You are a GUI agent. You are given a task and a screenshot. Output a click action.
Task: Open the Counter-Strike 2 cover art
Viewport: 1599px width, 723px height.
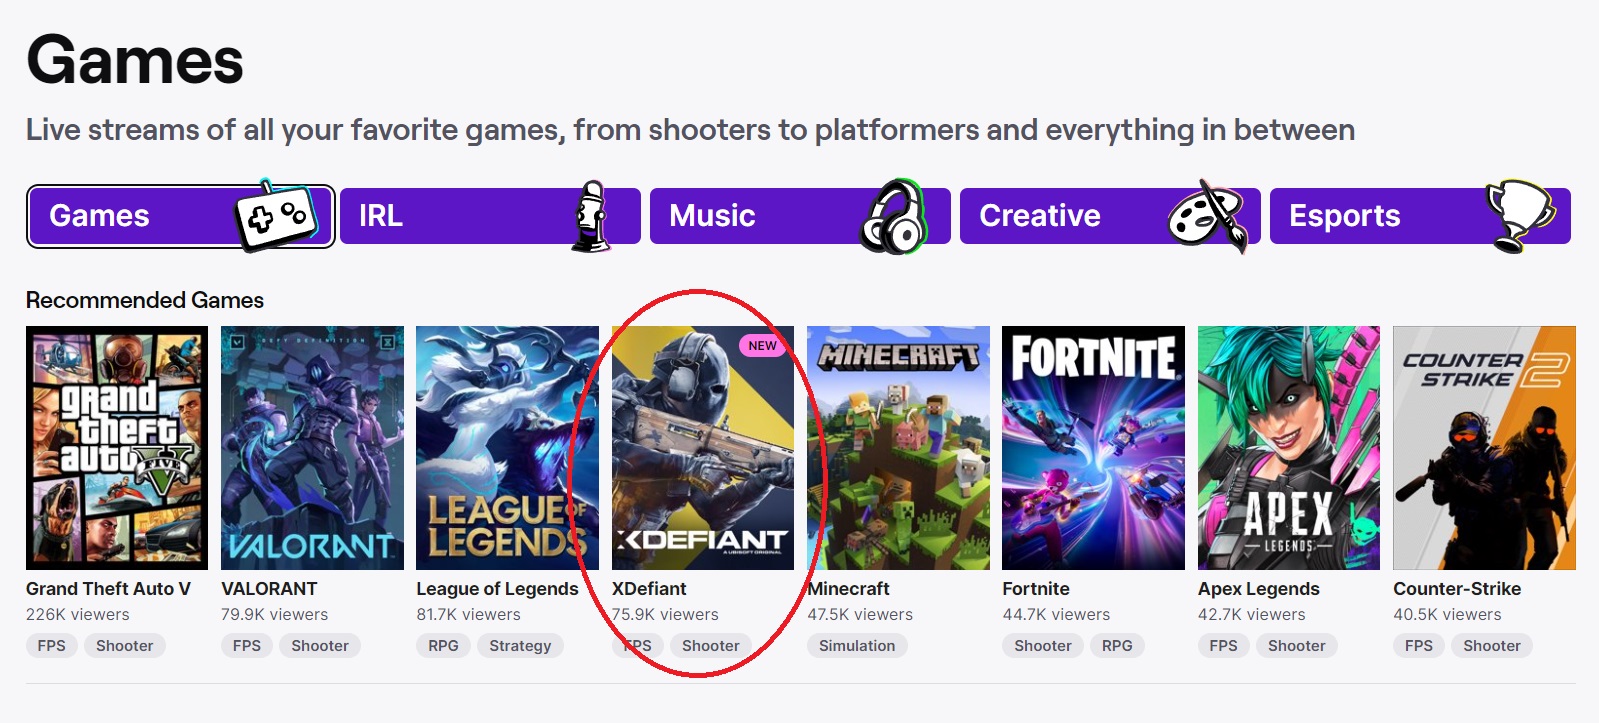[1484, 448]
